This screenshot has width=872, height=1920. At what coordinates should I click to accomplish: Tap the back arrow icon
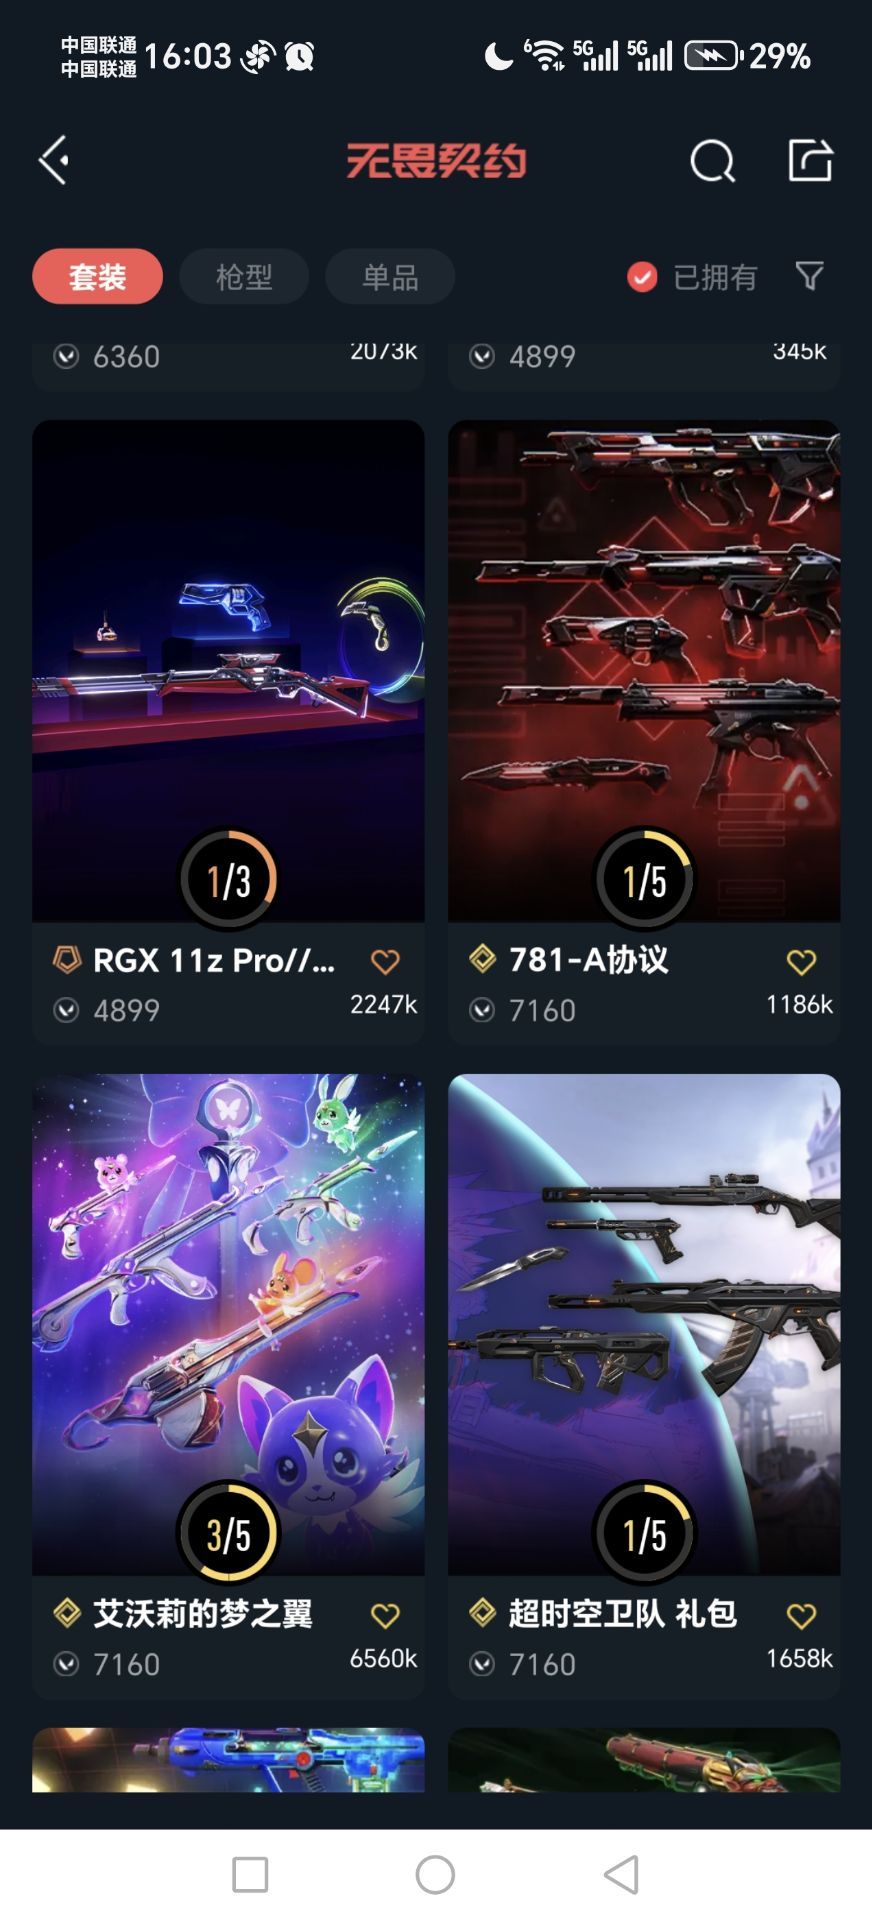(54, 160)
